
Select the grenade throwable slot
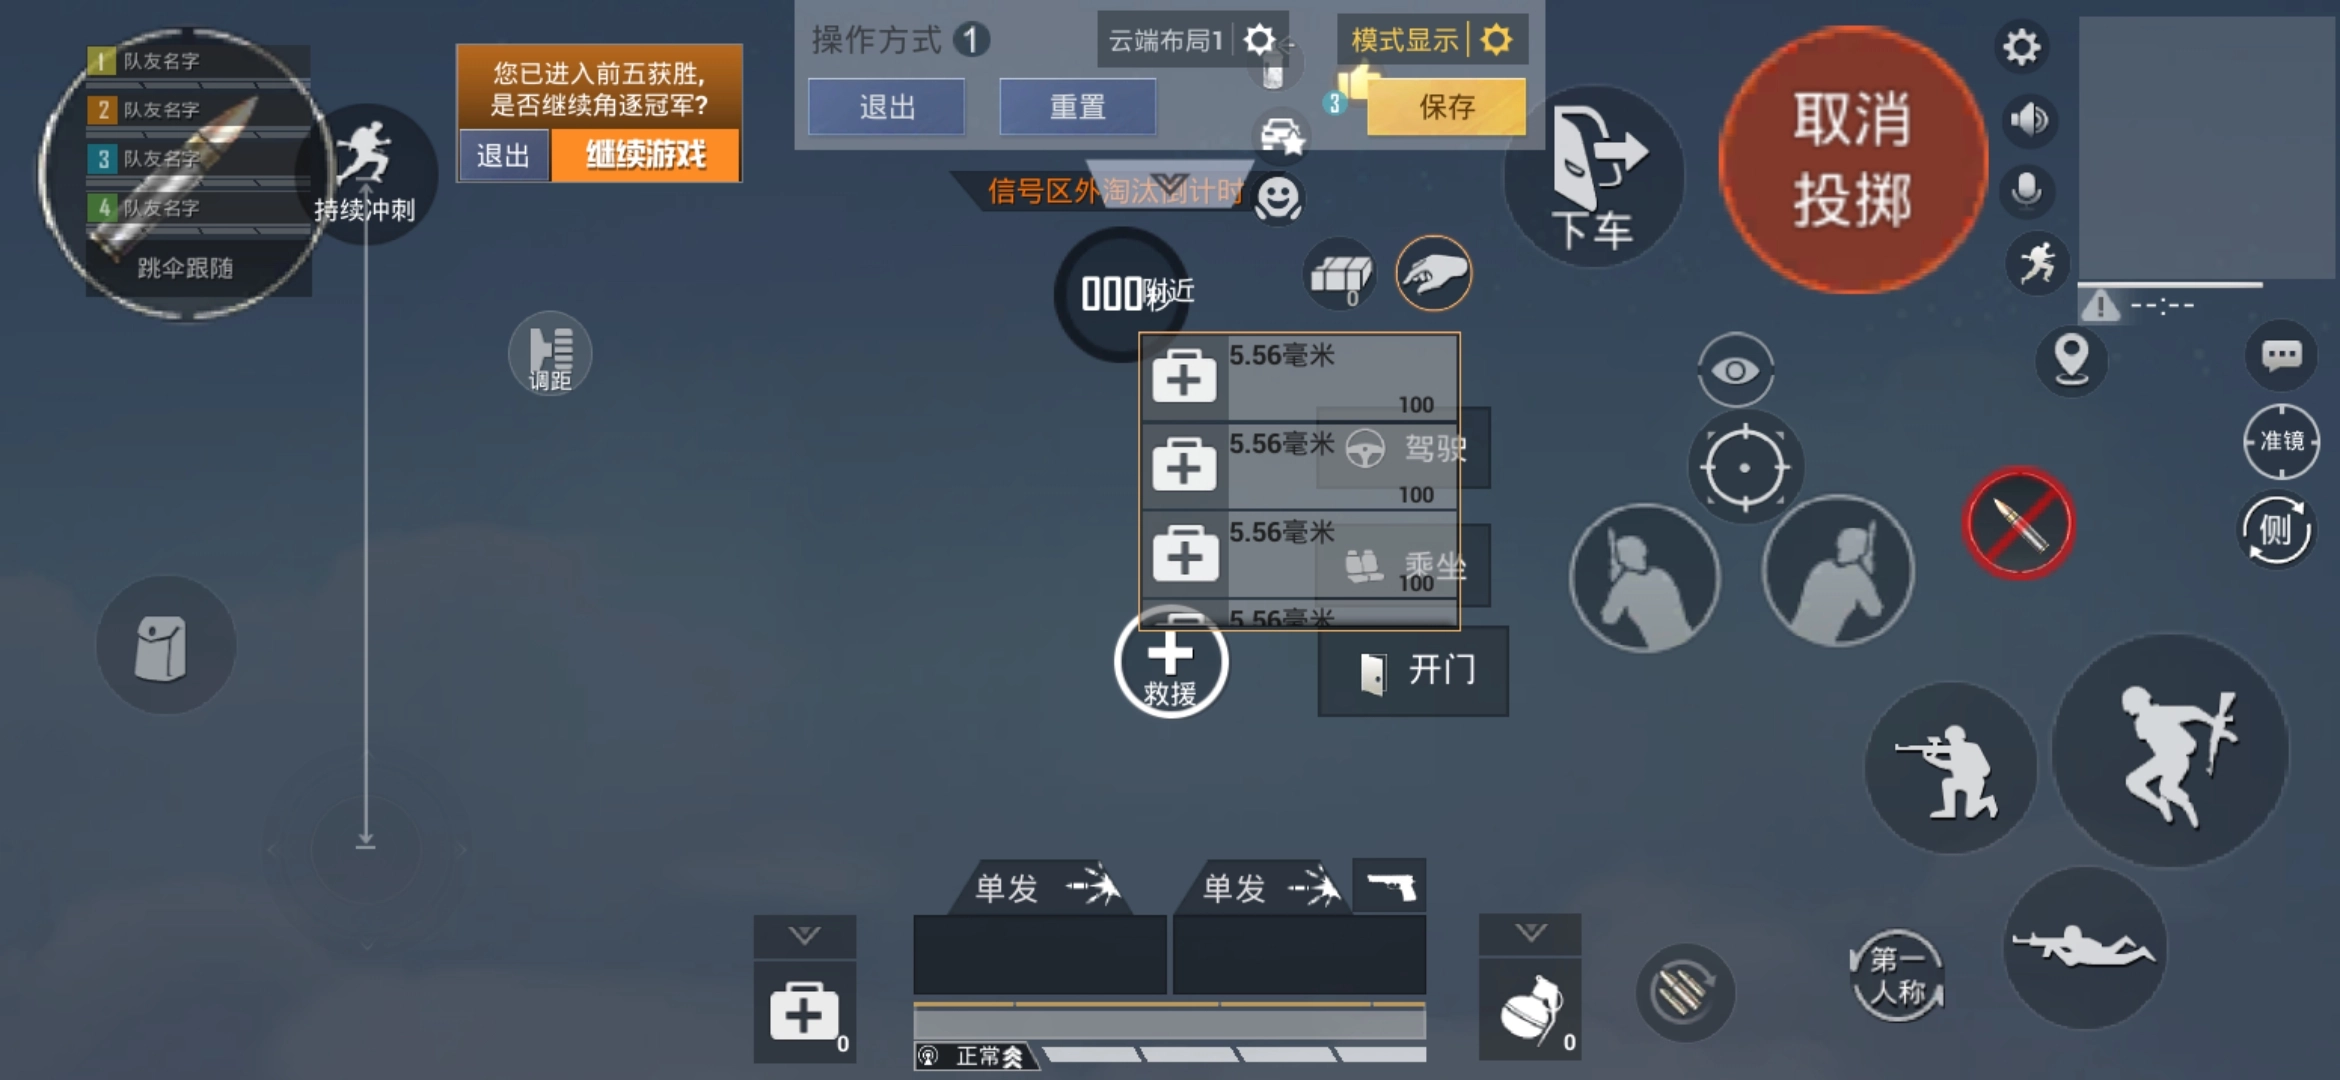tap(1530, 1010)
